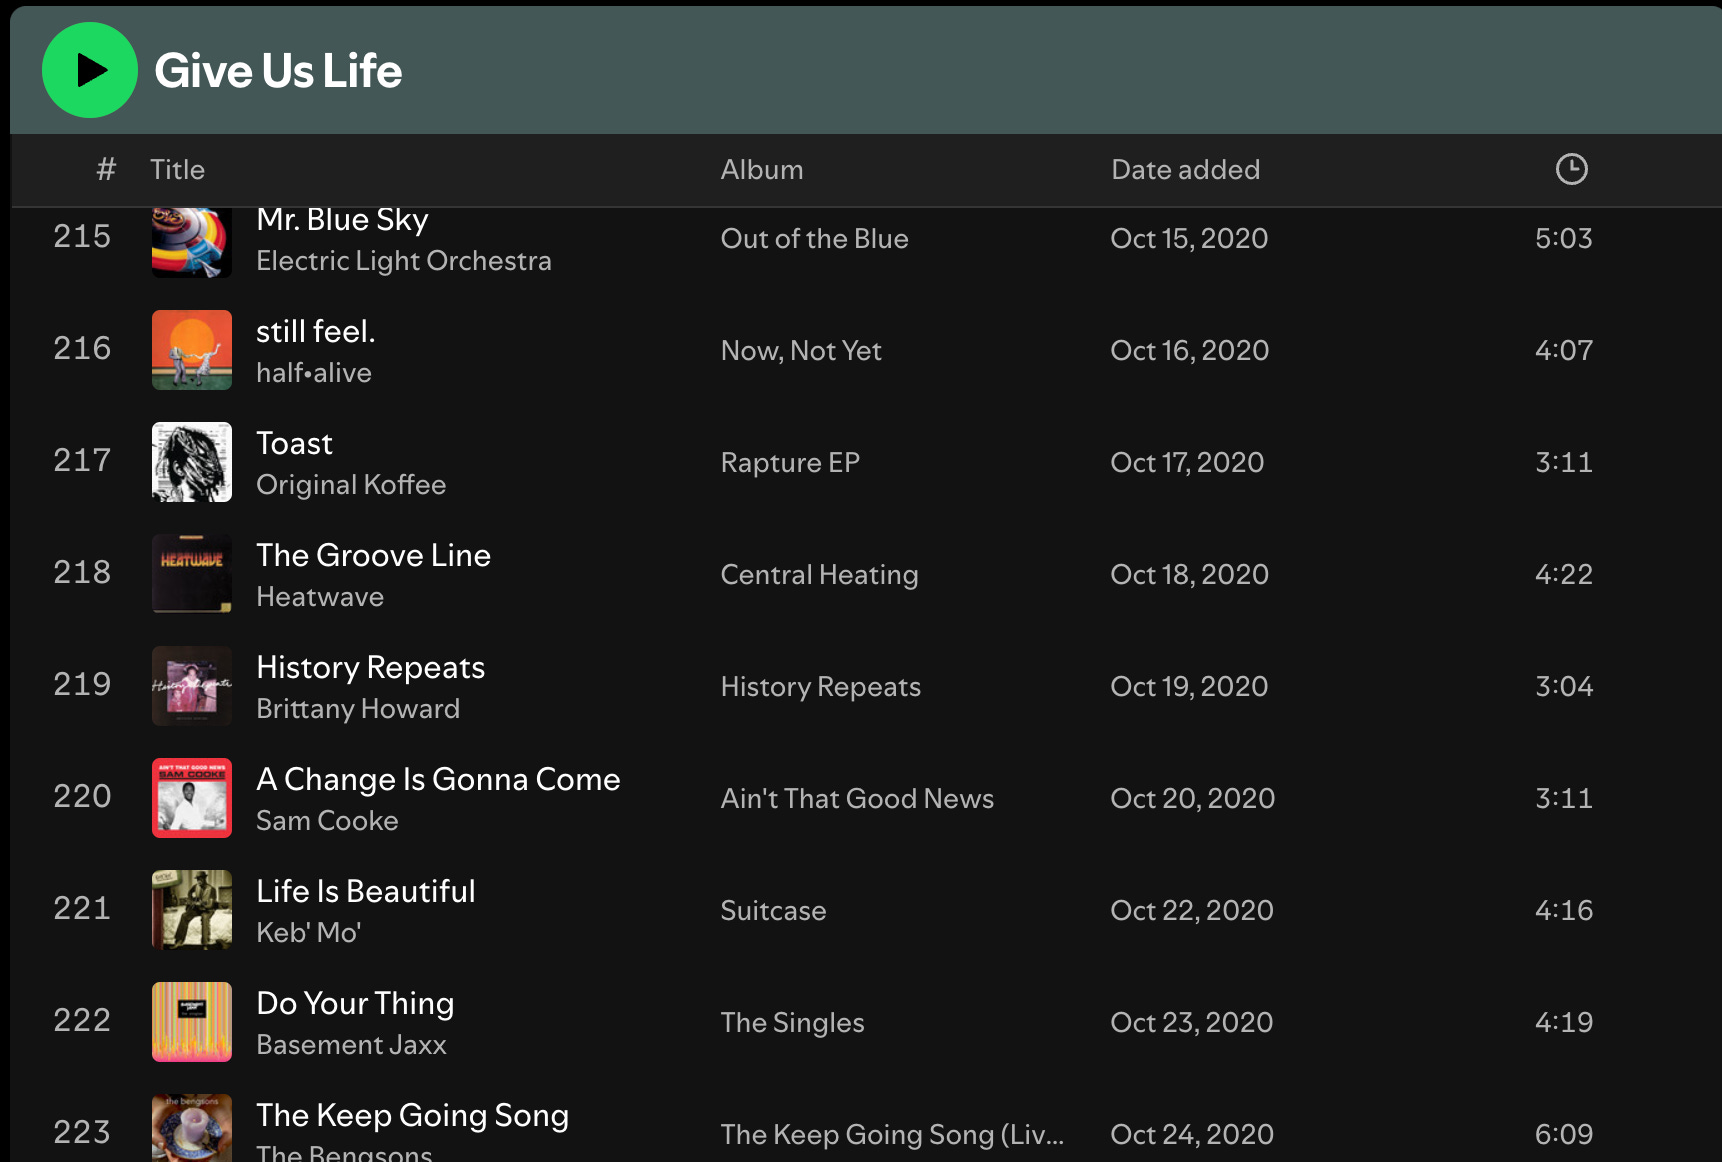Open The Keep Going Song by The Bengsons
Image resolution: width=1722 pixels, height=1162 pixels.
click(412, 1114)
